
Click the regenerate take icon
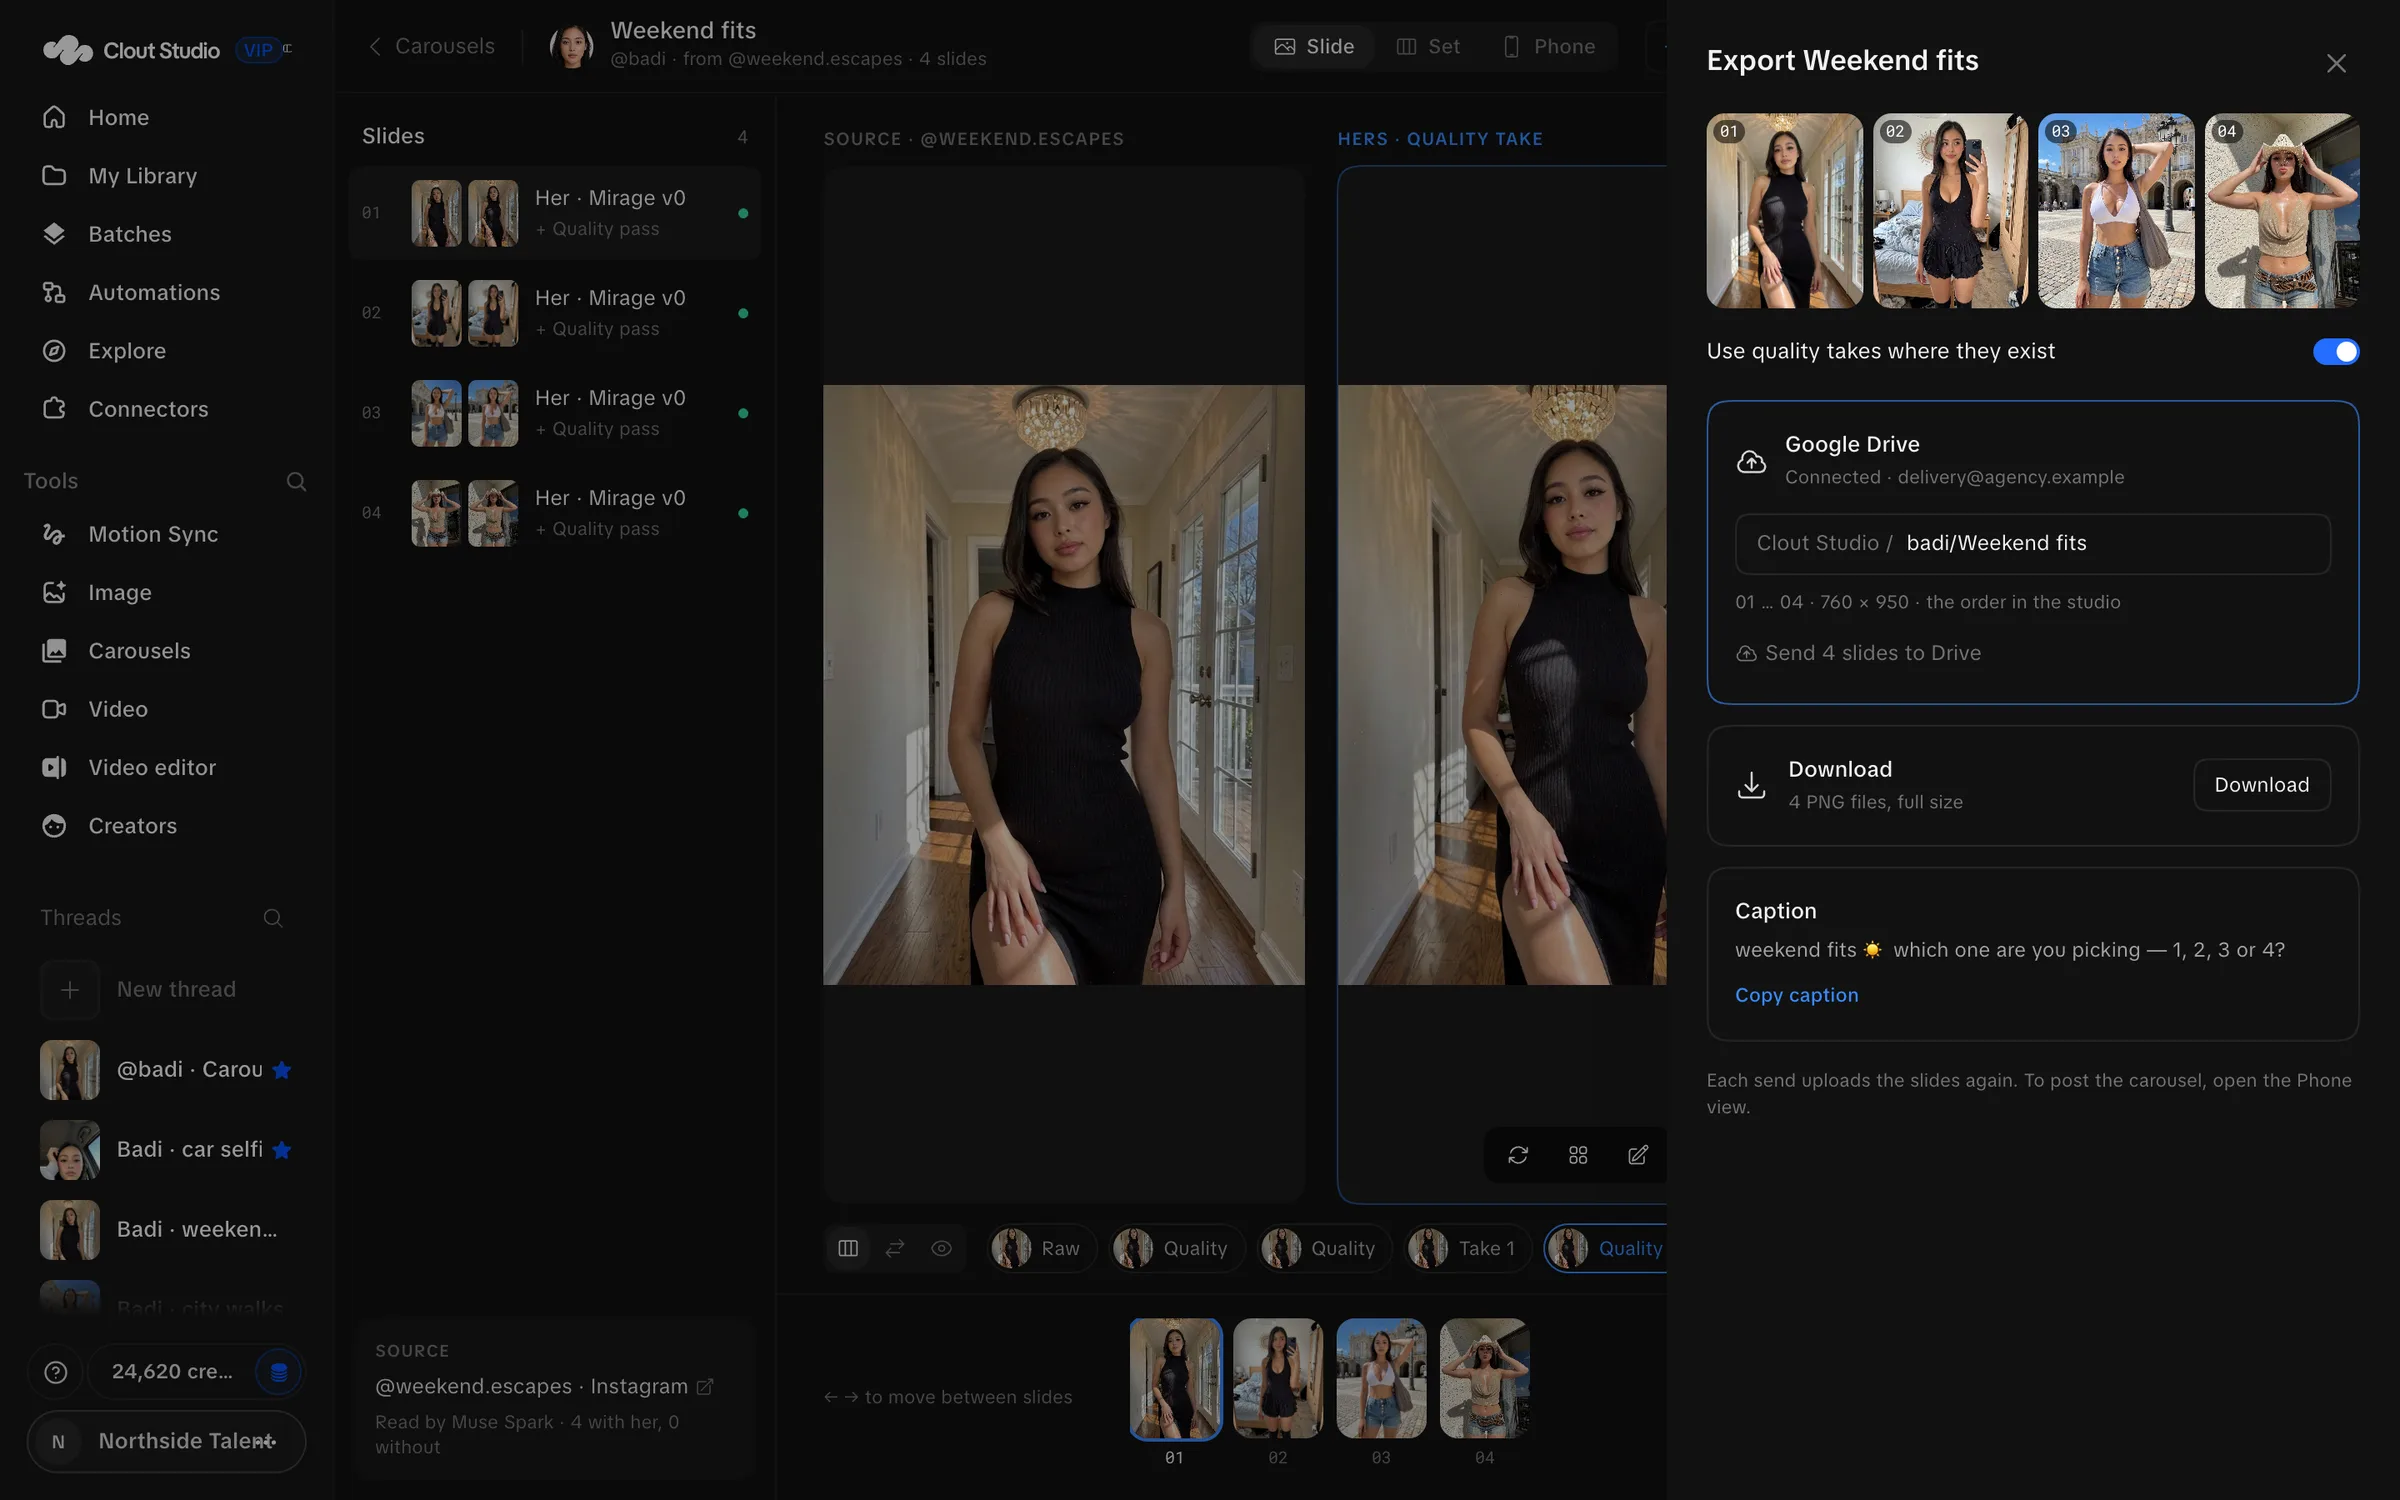pos(1518,1155)
